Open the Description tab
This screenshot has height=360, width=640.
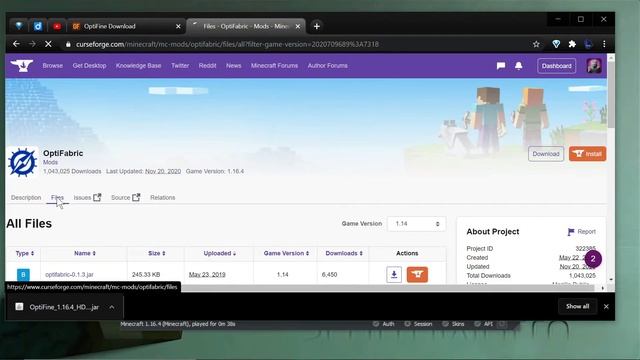26,198
